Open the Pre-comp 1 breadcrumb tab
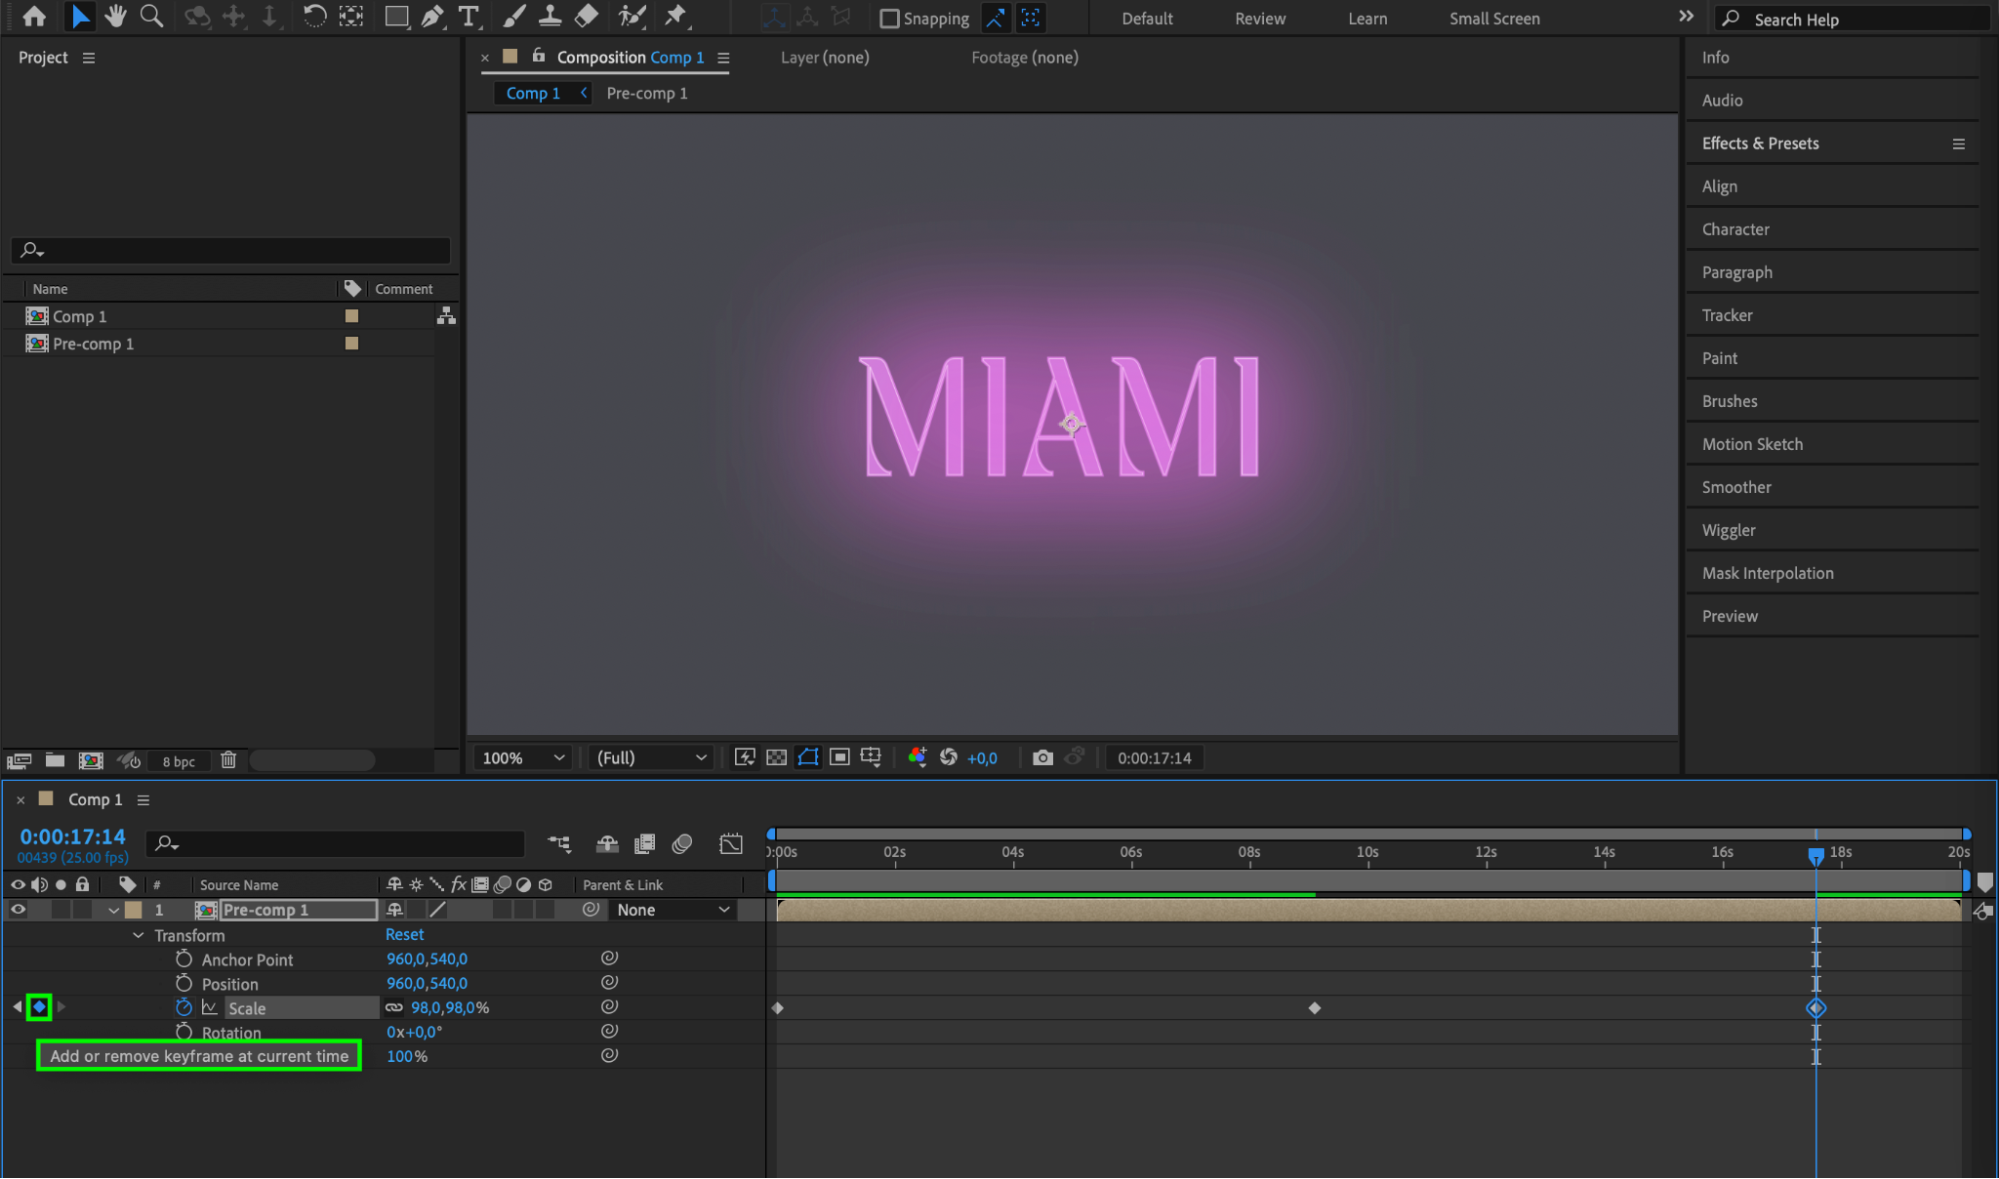 click(x=647, y=93)
